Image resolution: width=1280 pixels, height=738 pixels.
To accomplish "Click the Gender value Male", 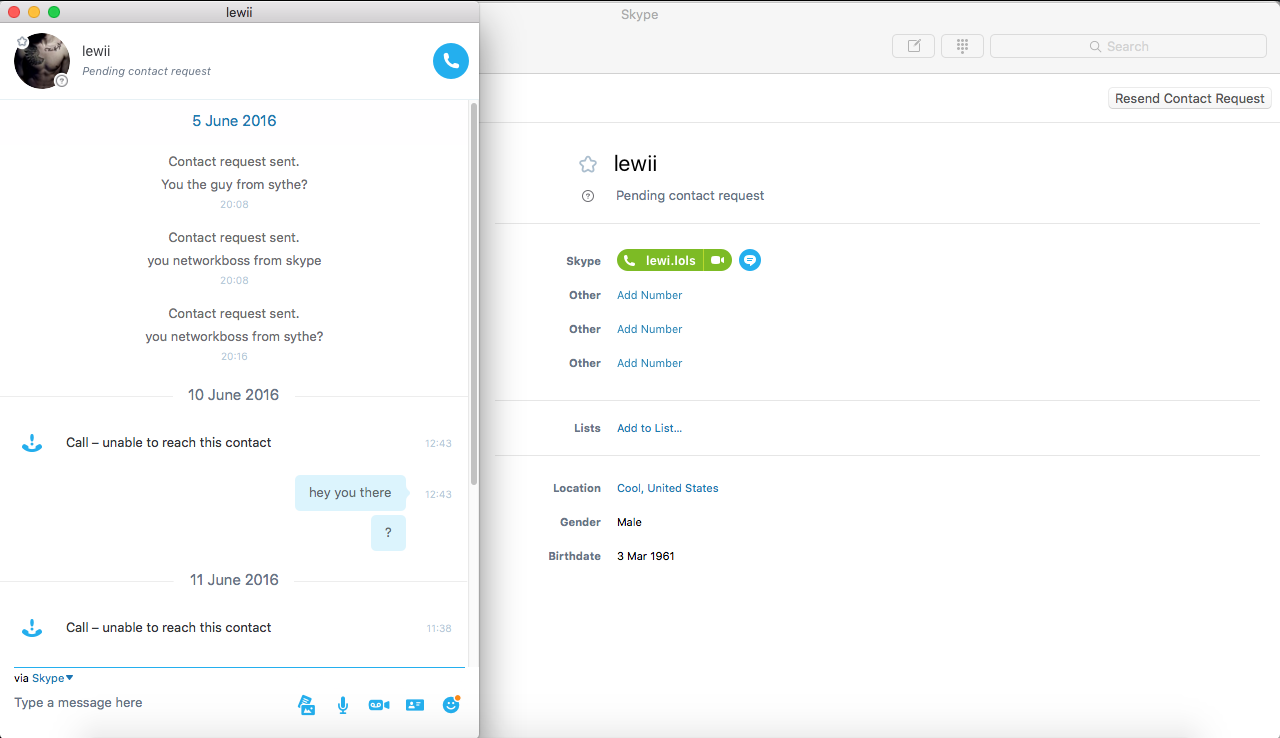I will tap(629, 522).
